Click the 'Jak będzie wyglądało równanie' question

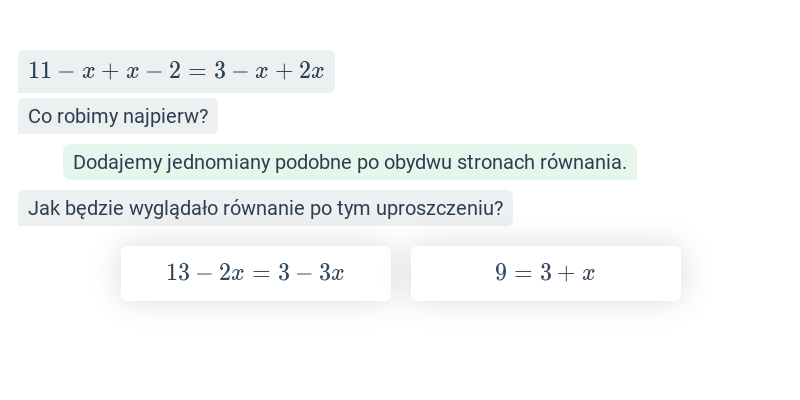coord(265,208)
